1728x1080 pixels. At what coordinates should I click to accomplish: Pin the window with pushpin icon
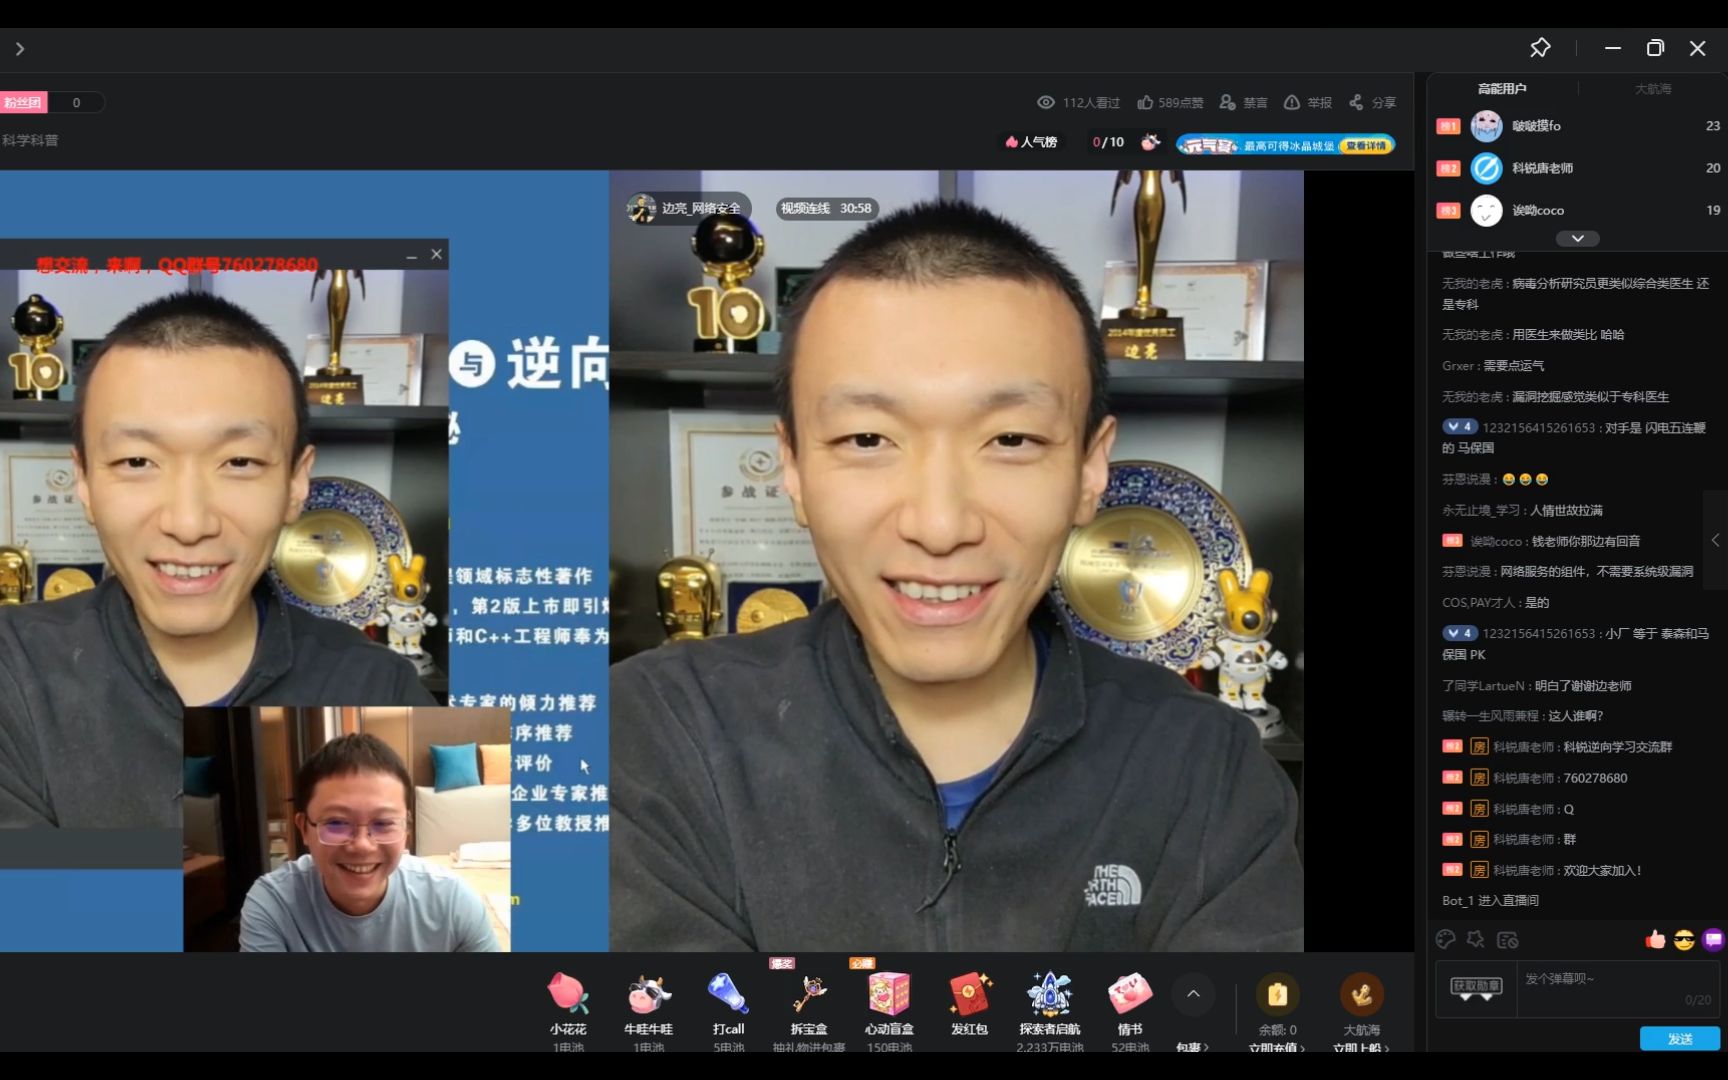pyautogui.click(x=1540, y=47)
